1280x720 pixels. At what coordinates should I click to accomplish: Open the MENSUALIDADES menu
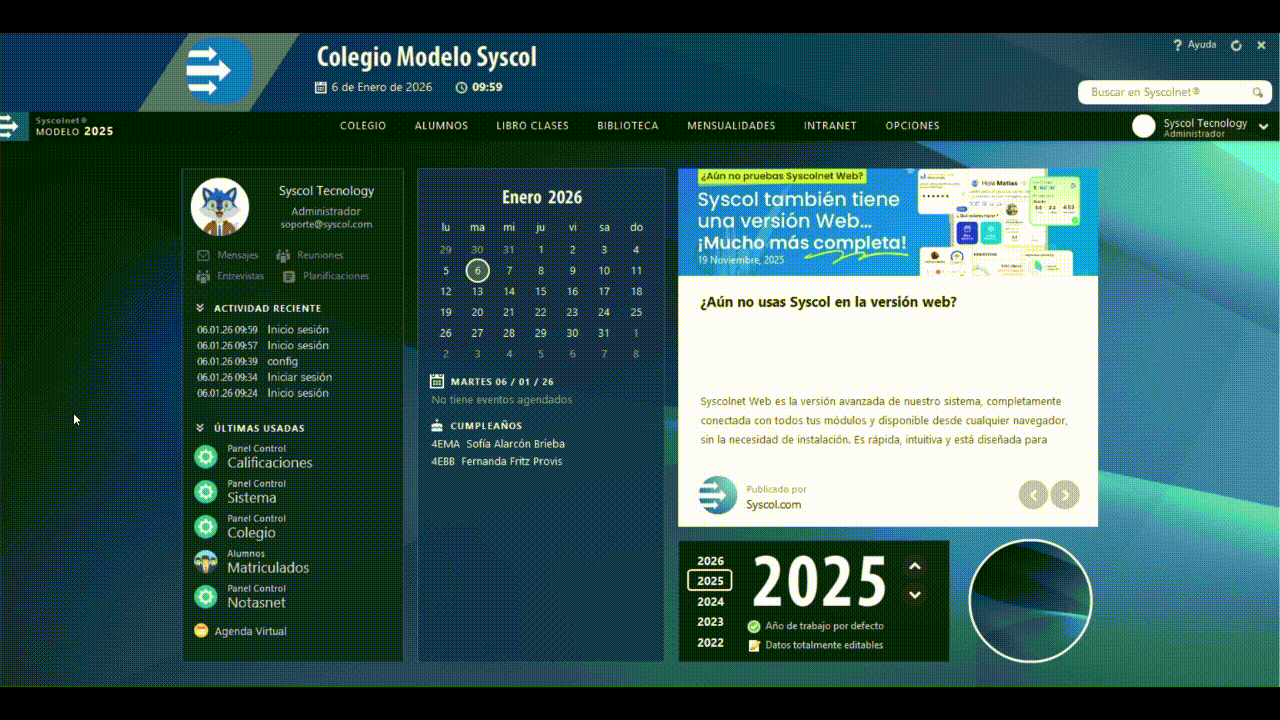[731, 126]
